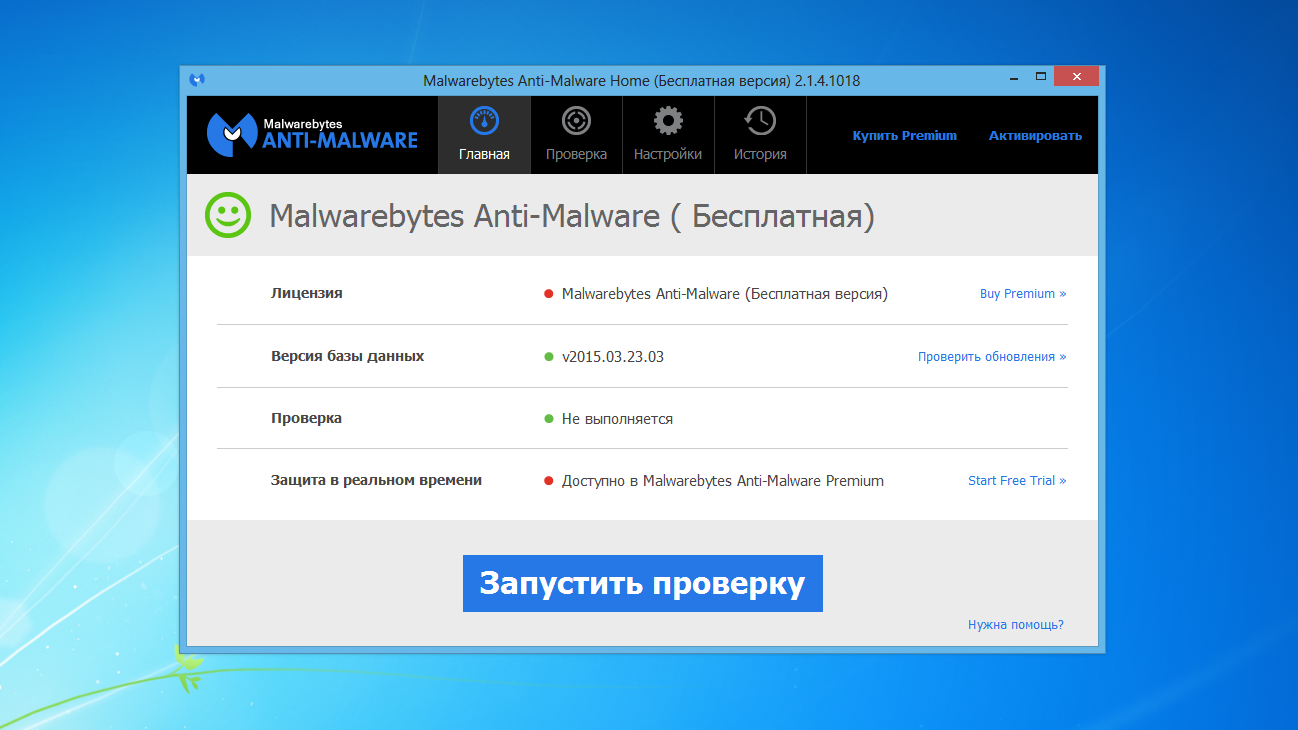This screenshot has width=1298, height=730.
Task: Click the Malwarebytes Anti-Malware logo
Action: (x=312, y=135)
